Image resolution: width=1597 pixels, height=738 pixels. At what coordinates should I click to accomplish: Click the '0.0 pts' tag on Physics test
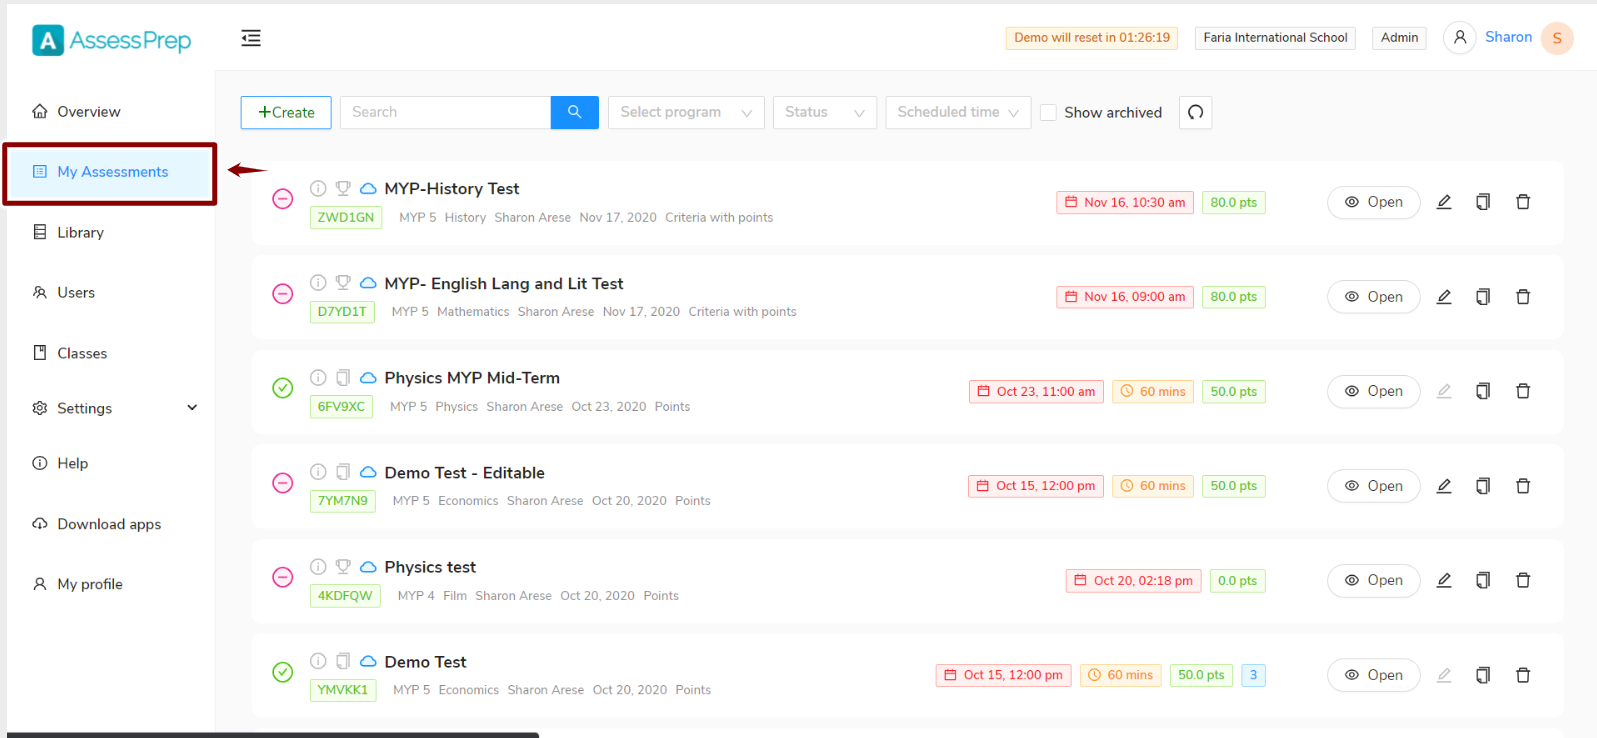pyautogui.click(x=1237, y=580)
